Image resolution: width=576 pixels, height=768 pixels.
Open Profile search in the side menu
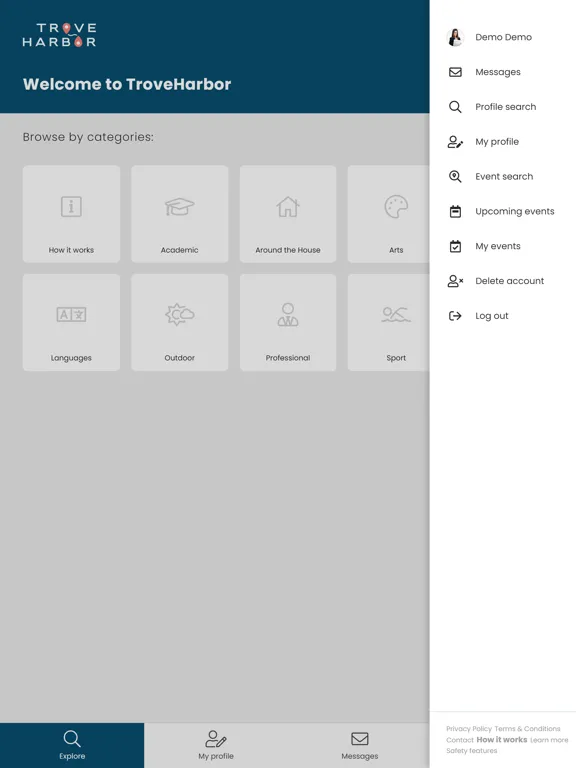(x=505, y=107)
